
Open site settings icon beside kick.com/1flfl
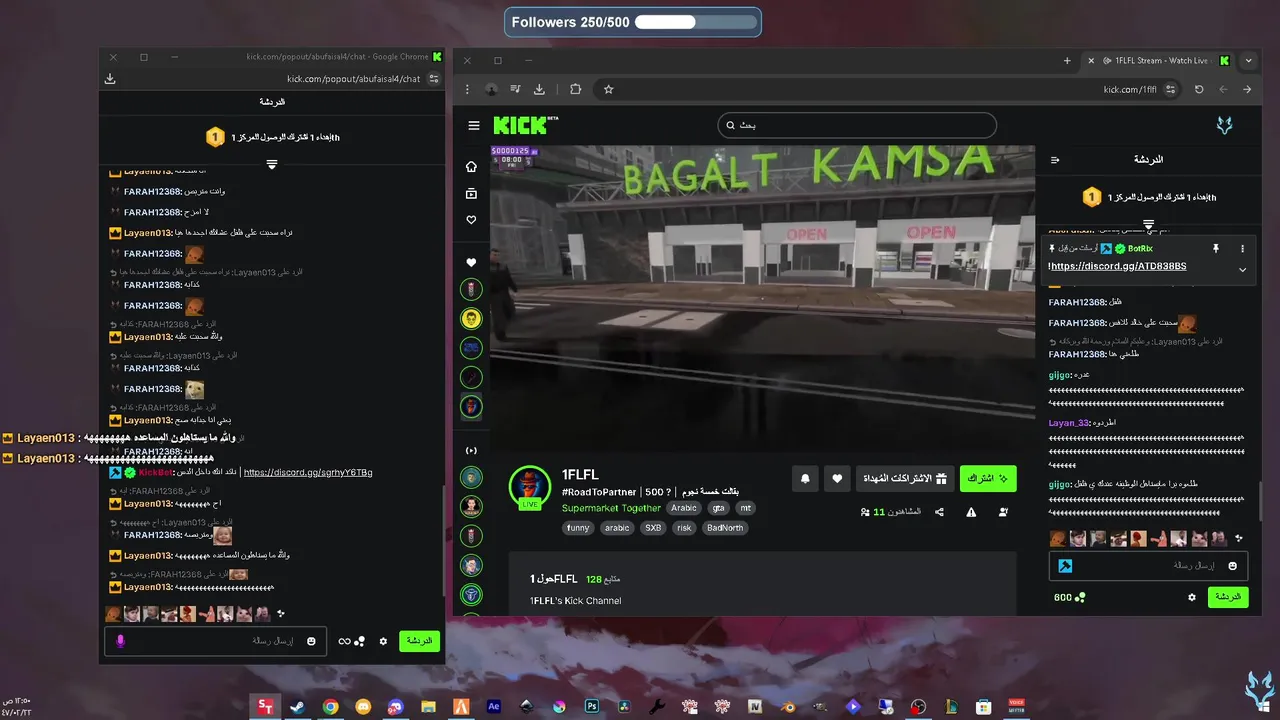point(1172,89)
